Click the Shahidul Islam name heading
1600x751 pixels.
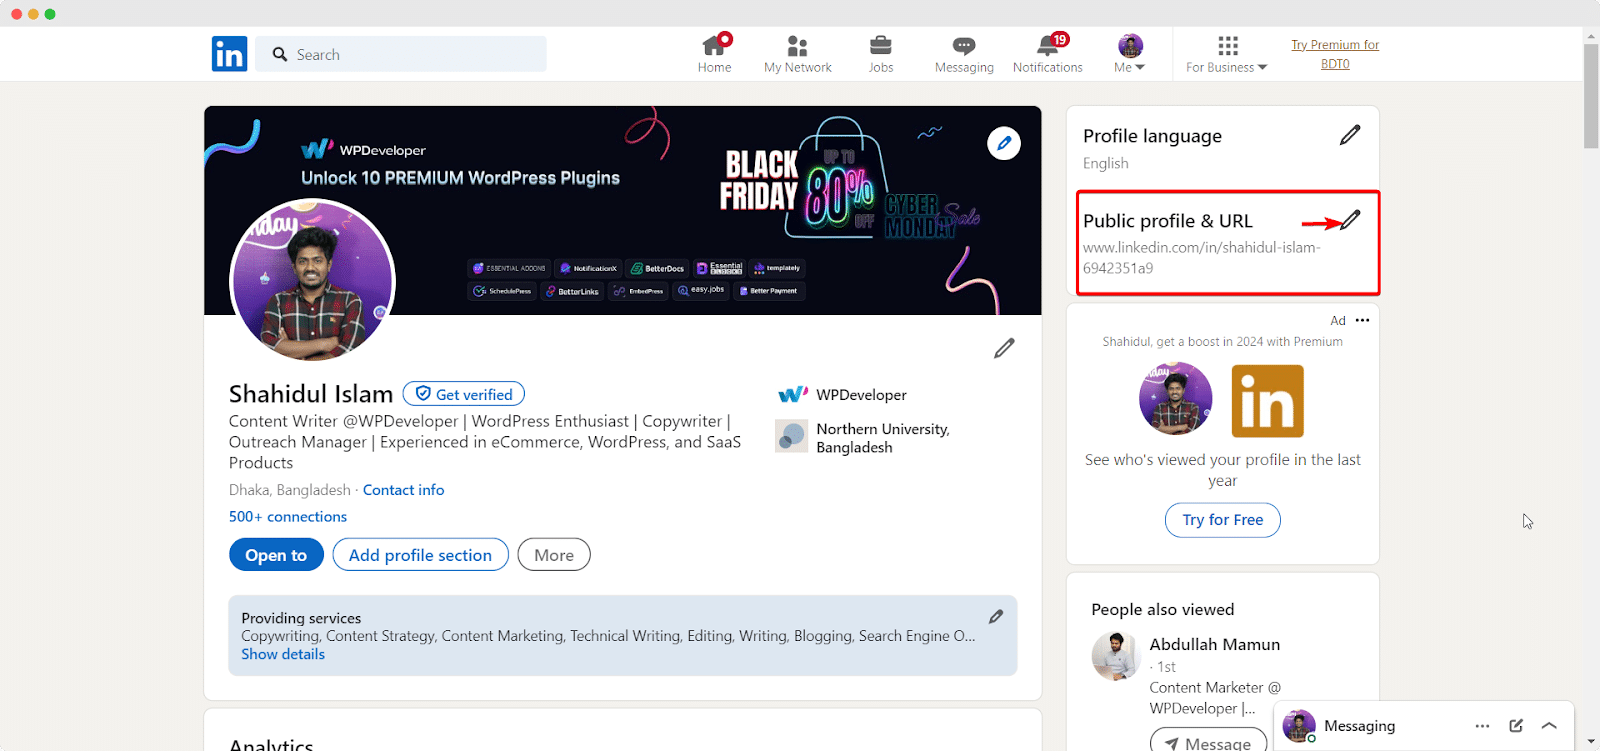[x=311, y=394]
